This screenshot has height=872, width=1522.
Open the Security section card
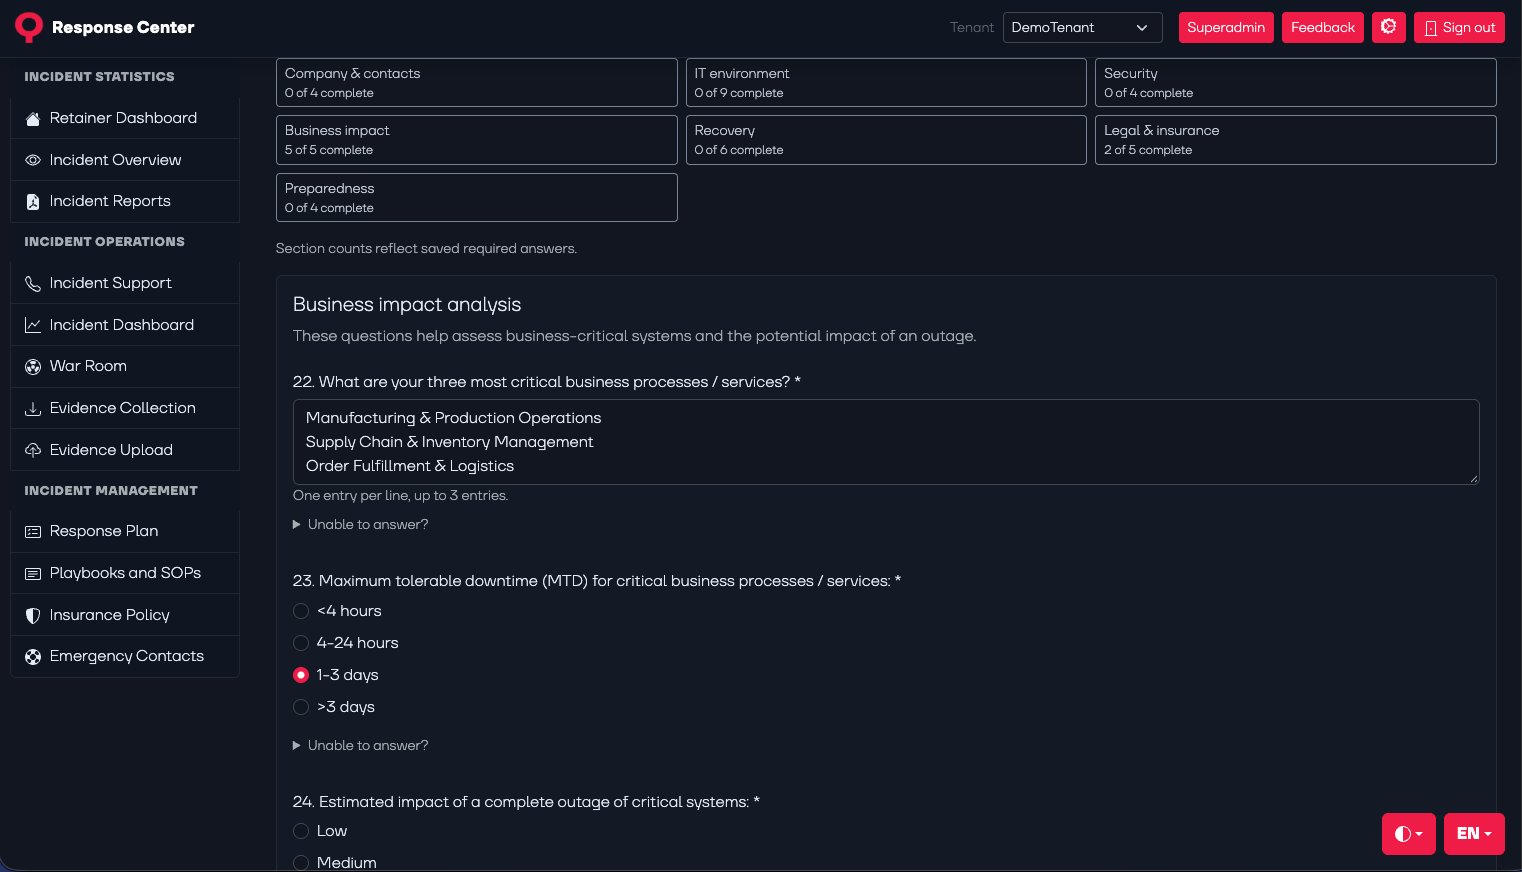tap(1296, 83)
